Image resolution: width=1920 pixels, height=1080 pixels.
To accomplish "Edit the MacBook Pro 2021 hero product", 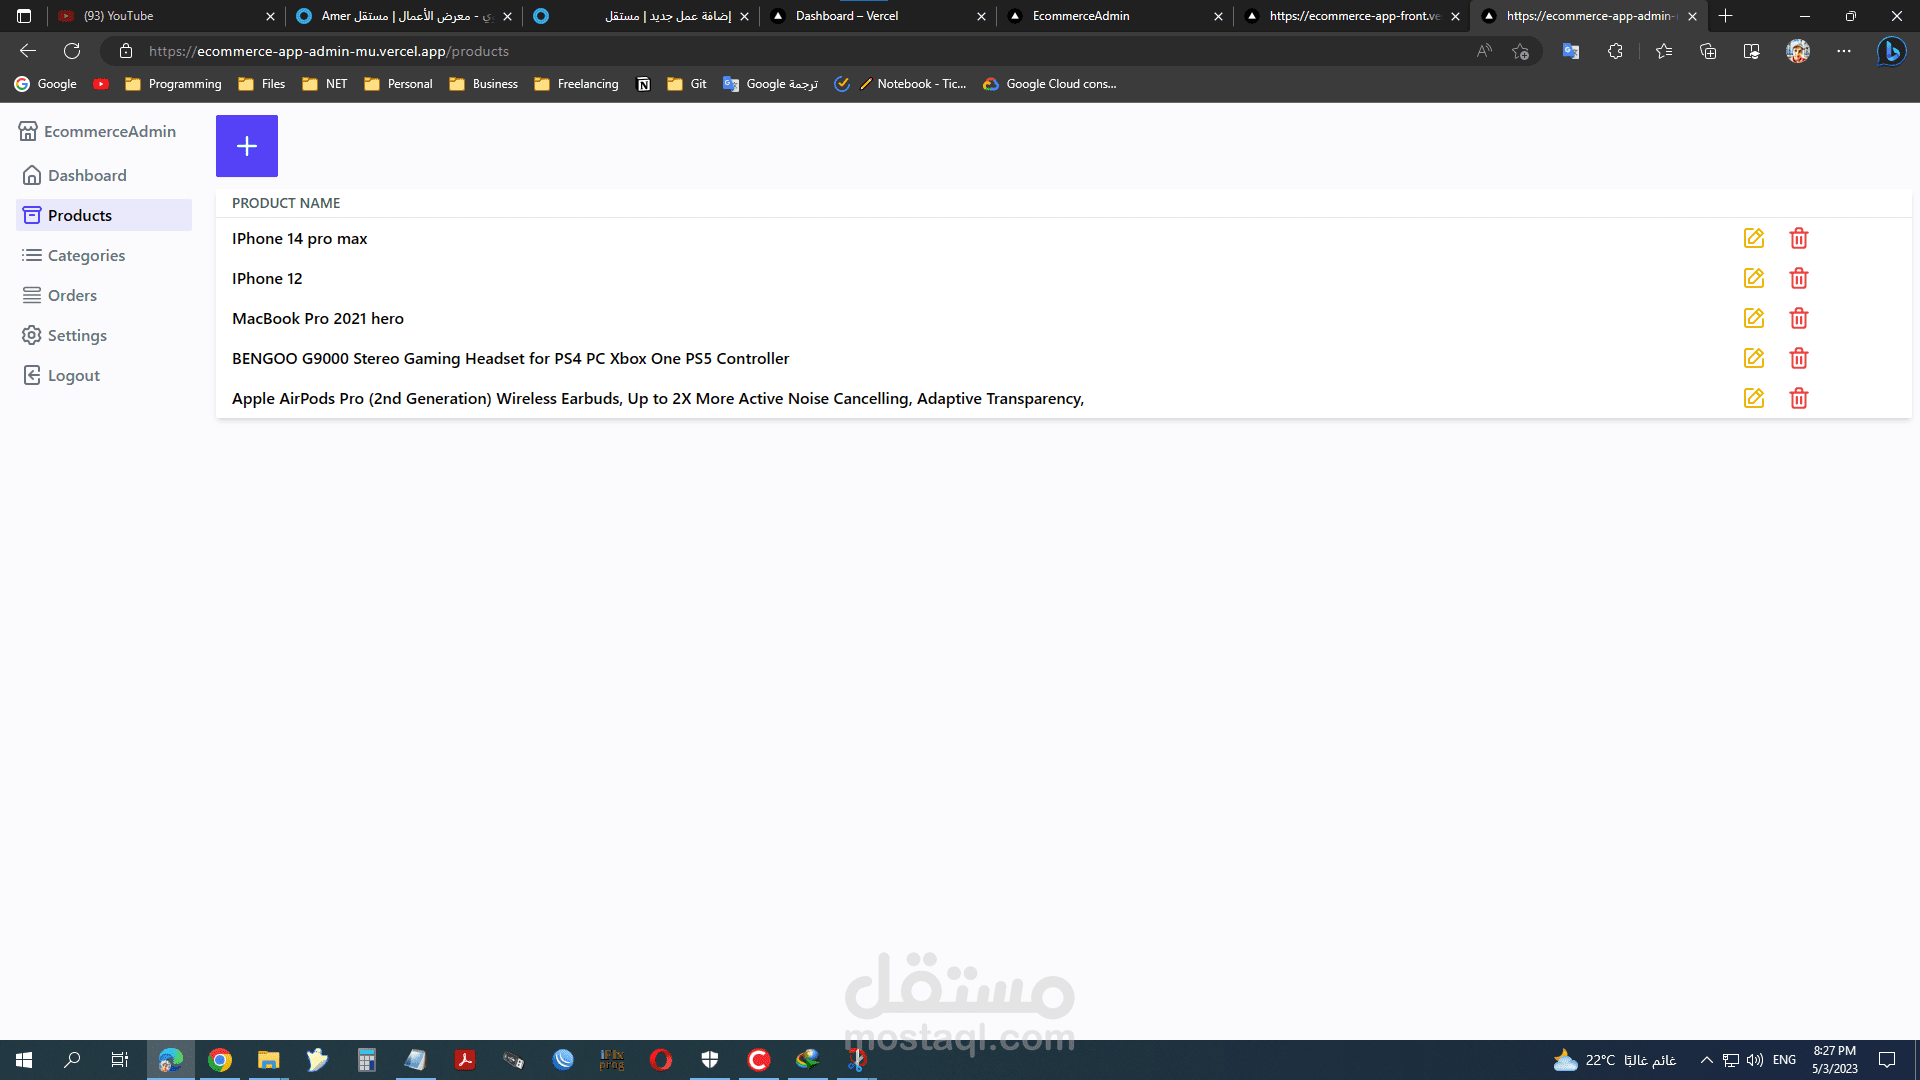I will (1753, 318).
